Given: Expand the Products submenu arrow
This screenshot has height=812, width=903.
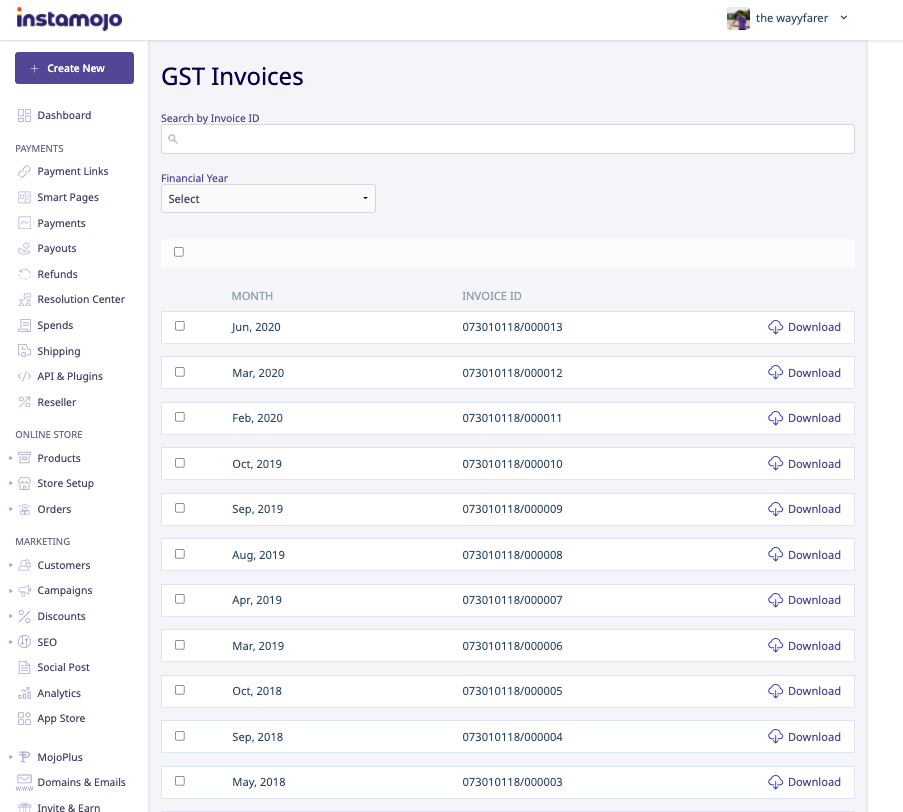Looking at the screenshot, I should (x=10, y=458).
